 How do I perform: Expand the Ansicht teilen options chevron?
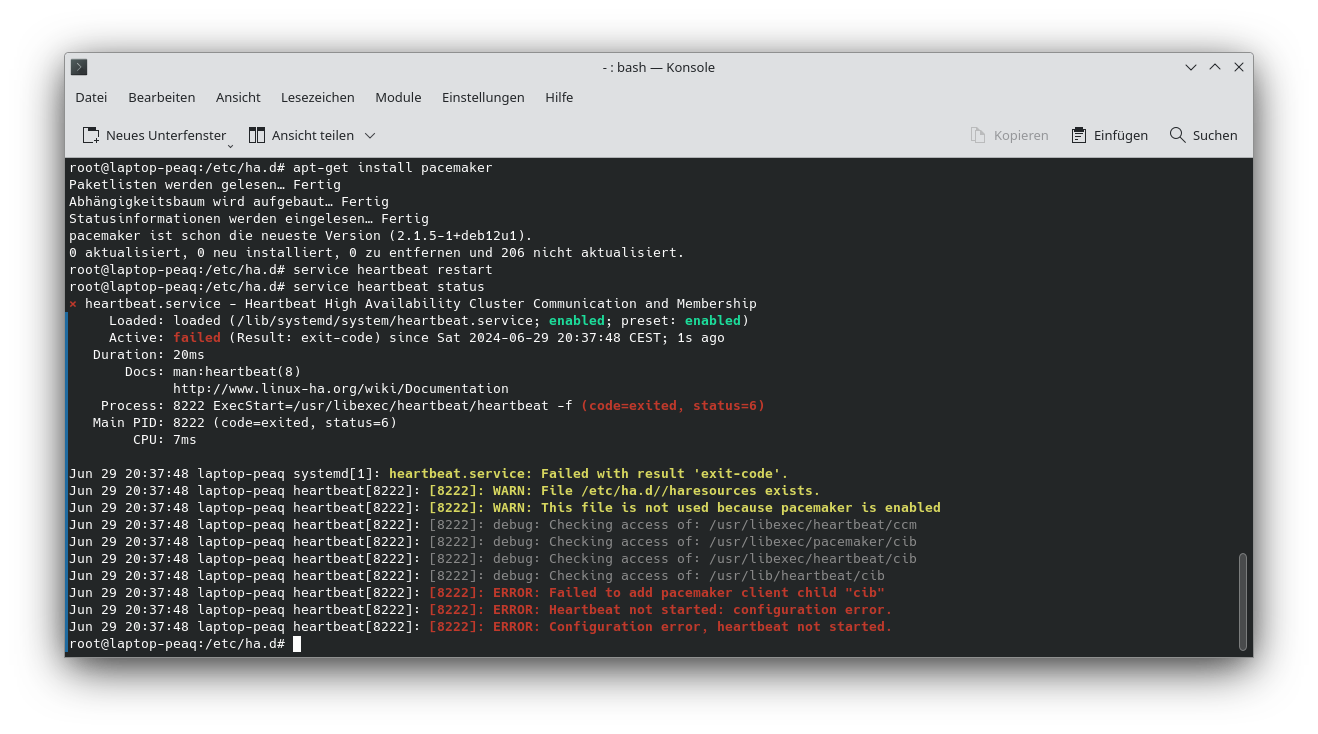click(369, 135)
